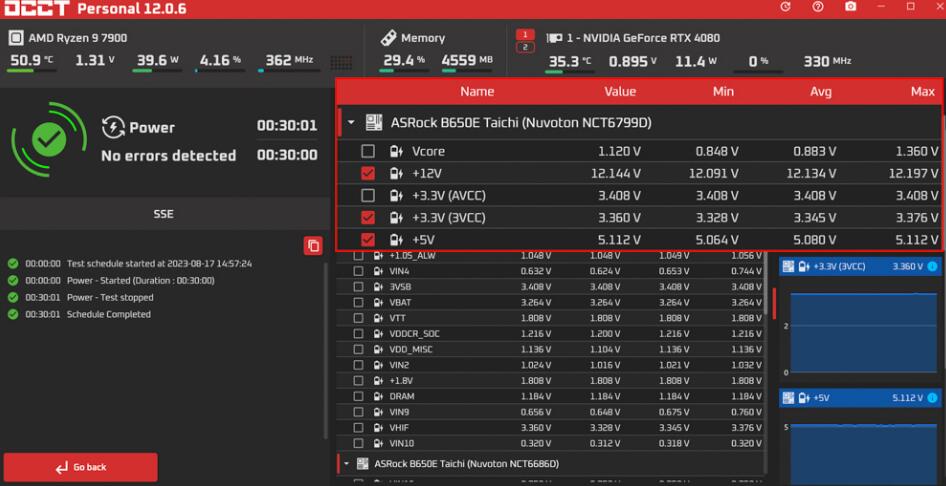Click the voltage icon beside Vcore

pos(396,151)
